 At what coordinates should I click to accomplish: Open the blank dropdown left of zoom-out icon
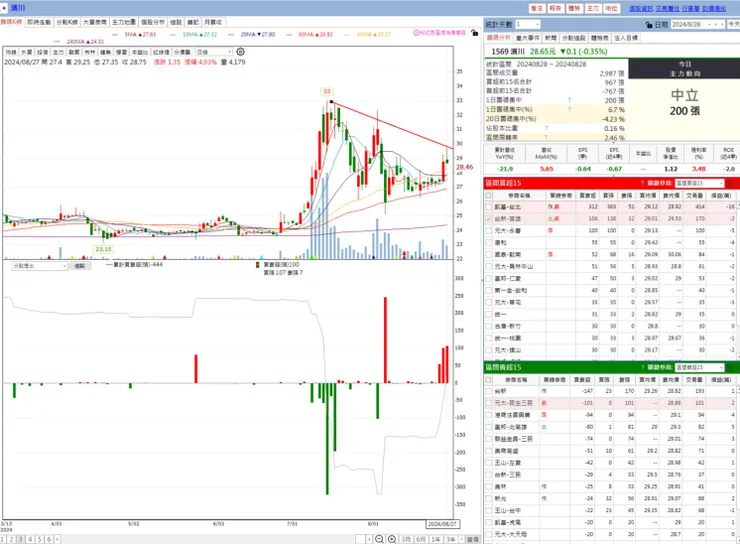363,539
